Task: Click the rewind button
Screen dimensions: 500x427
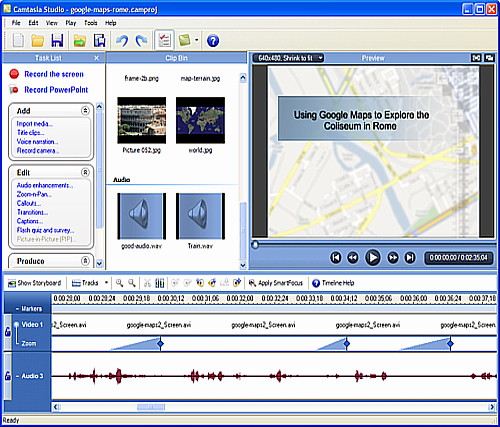Action: coord(353,258)
